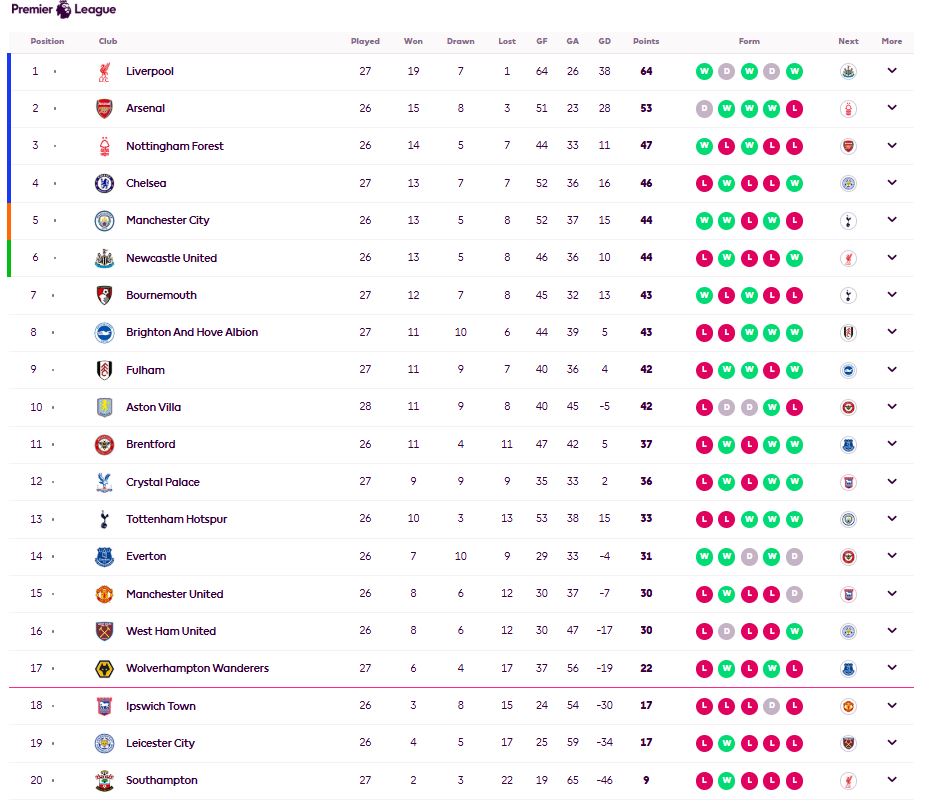Expand the Southampton row chevron
Viewport: 937px width, 807px height.
click(892, 780)
